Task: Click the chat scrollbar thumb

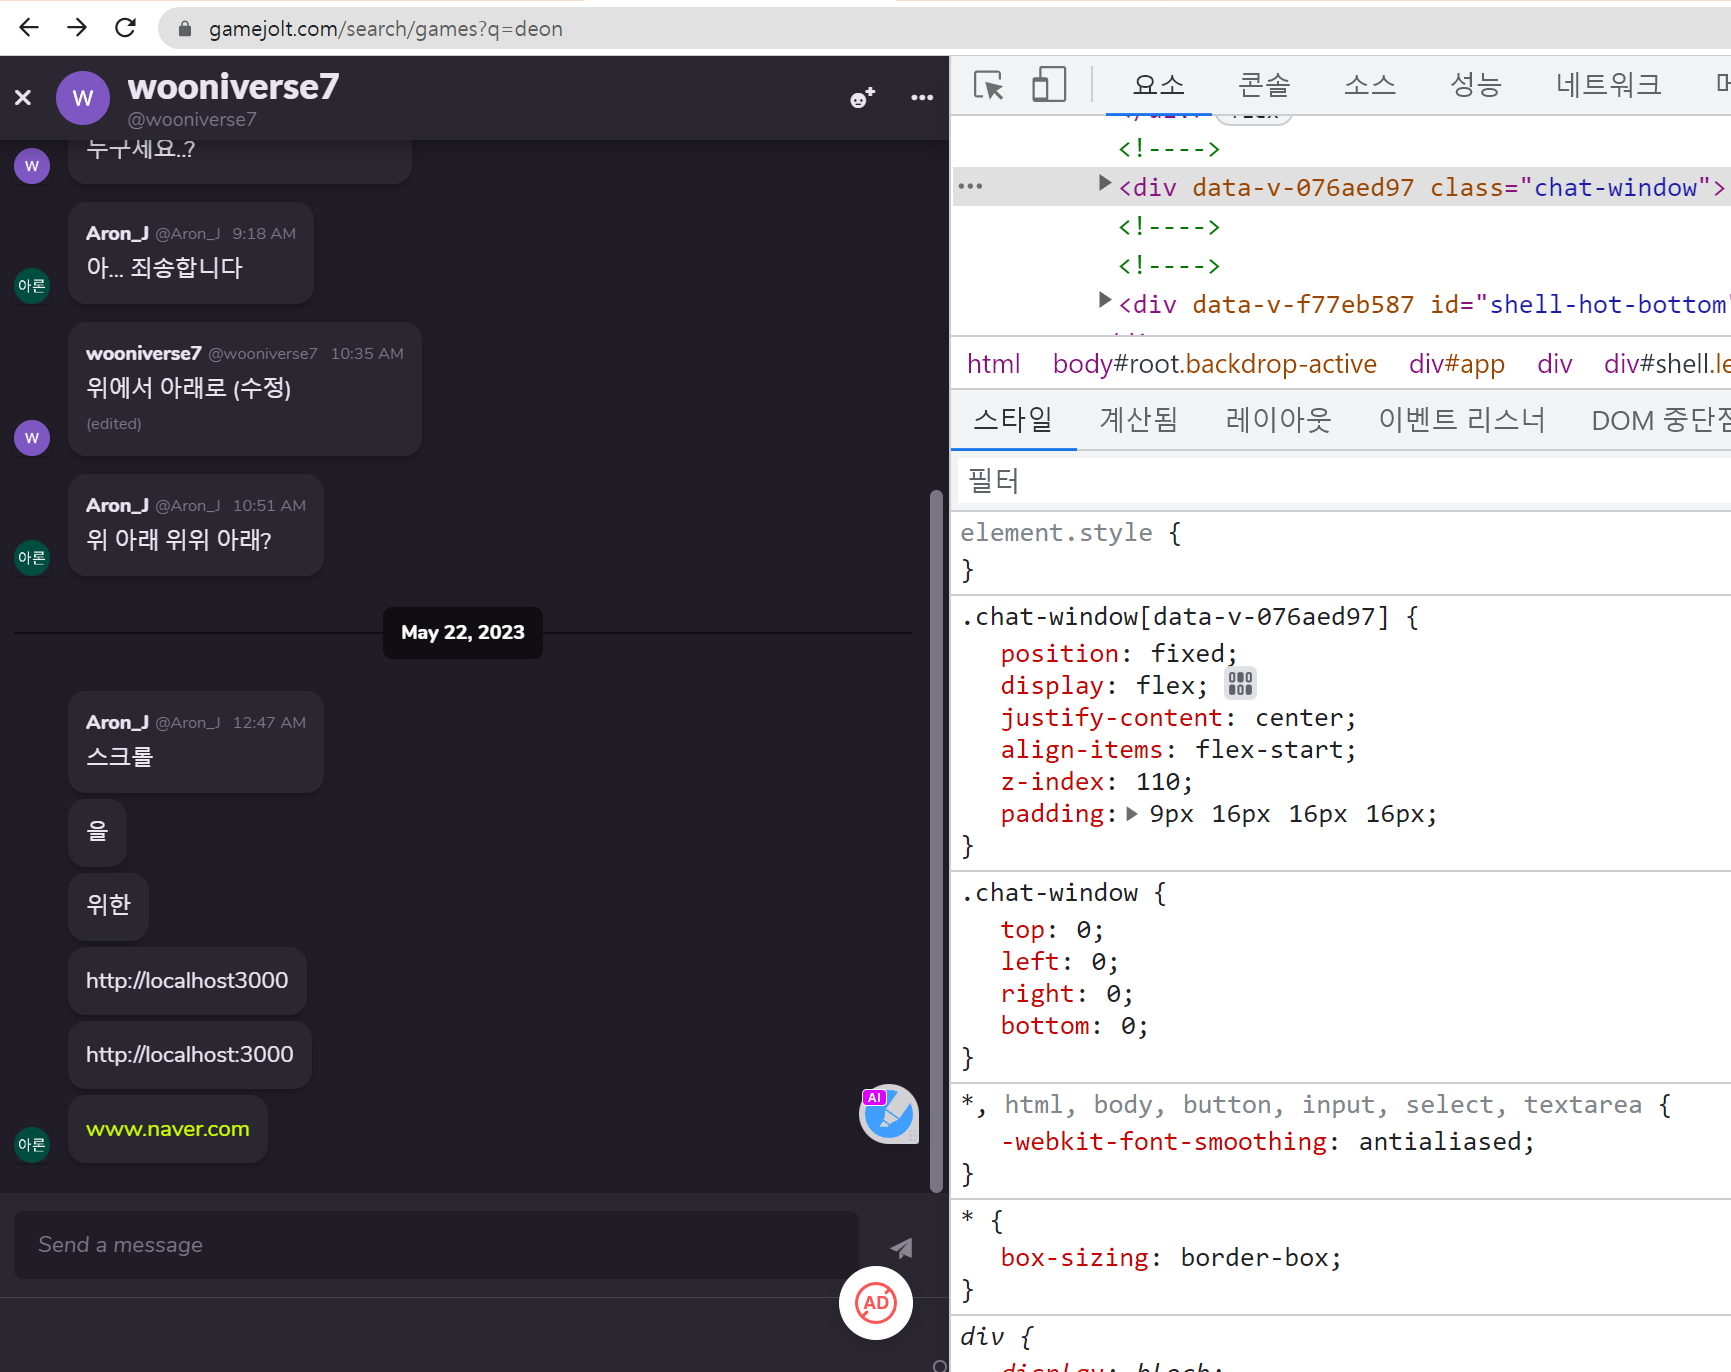Action: [937, 840]
